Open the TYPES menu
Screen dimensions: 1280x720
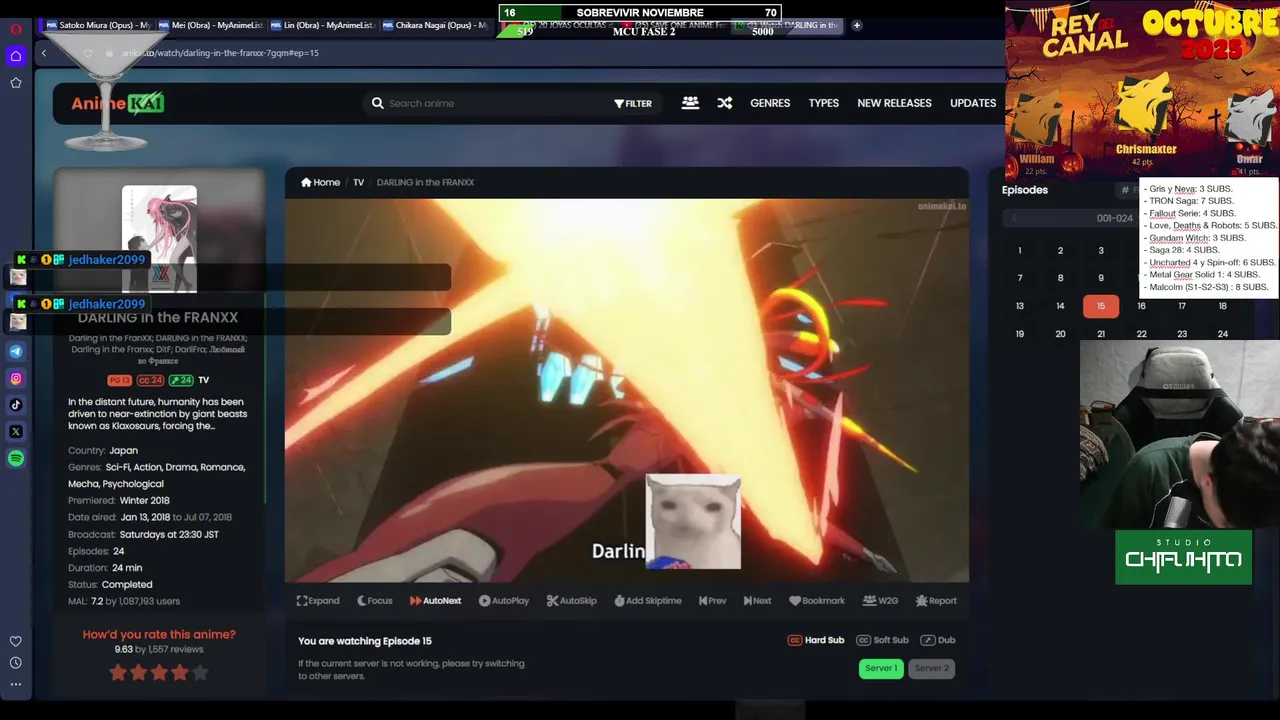[824, 103]
